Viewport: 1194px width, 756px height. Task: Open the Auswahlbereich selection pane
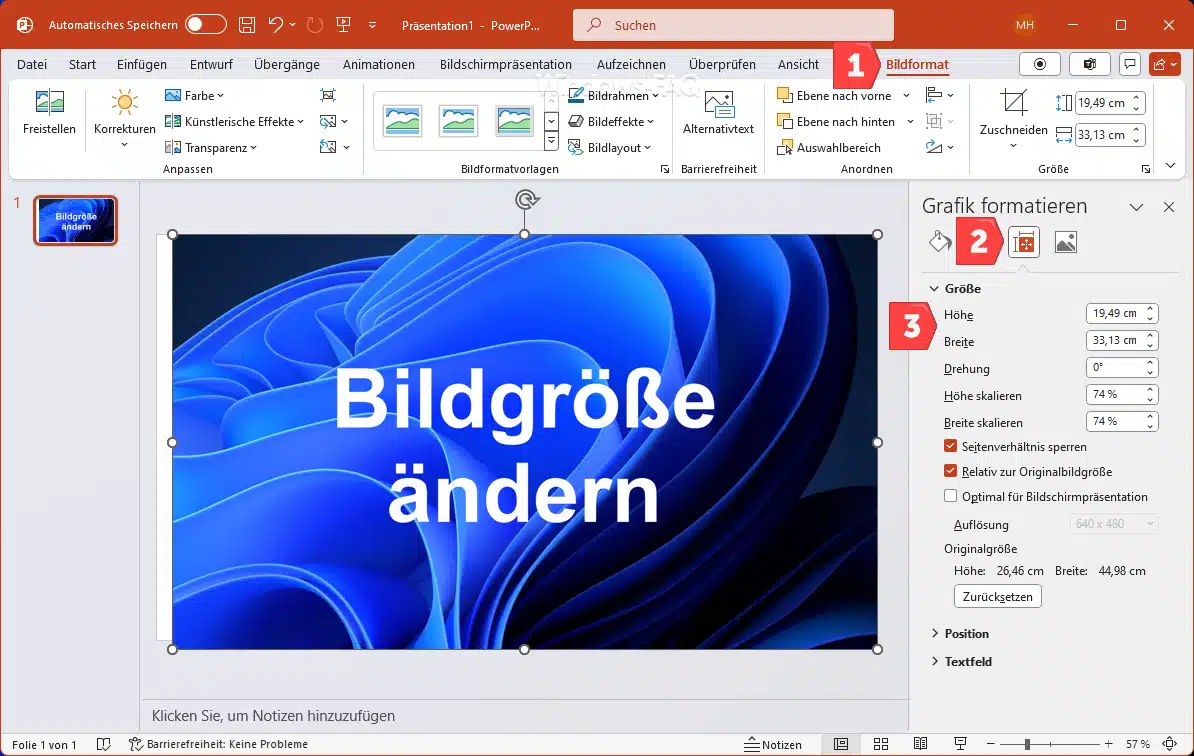[x=829, y=148]
